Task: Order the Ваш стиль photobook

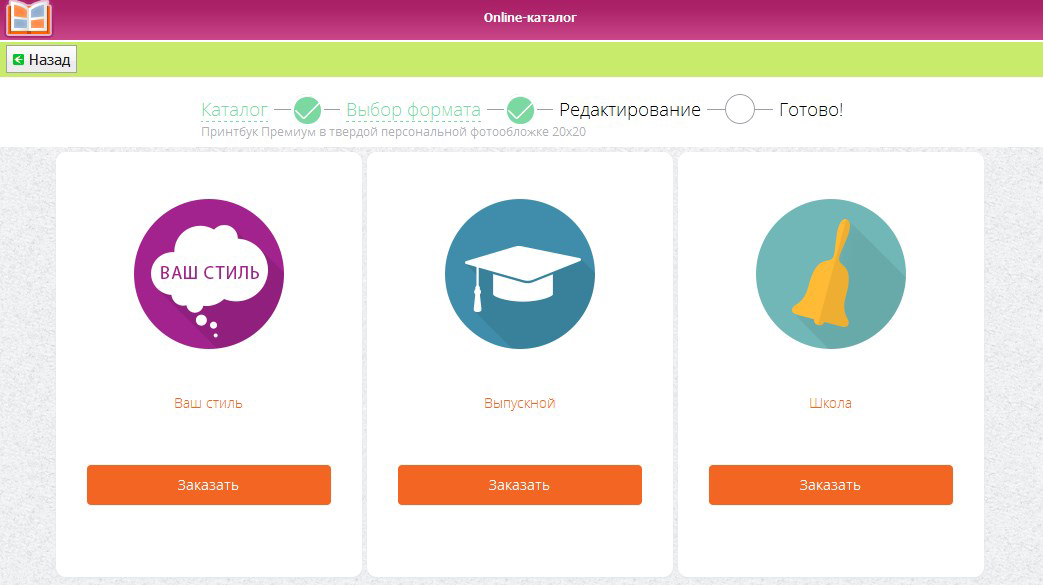Action: click(x=209, y=485)
